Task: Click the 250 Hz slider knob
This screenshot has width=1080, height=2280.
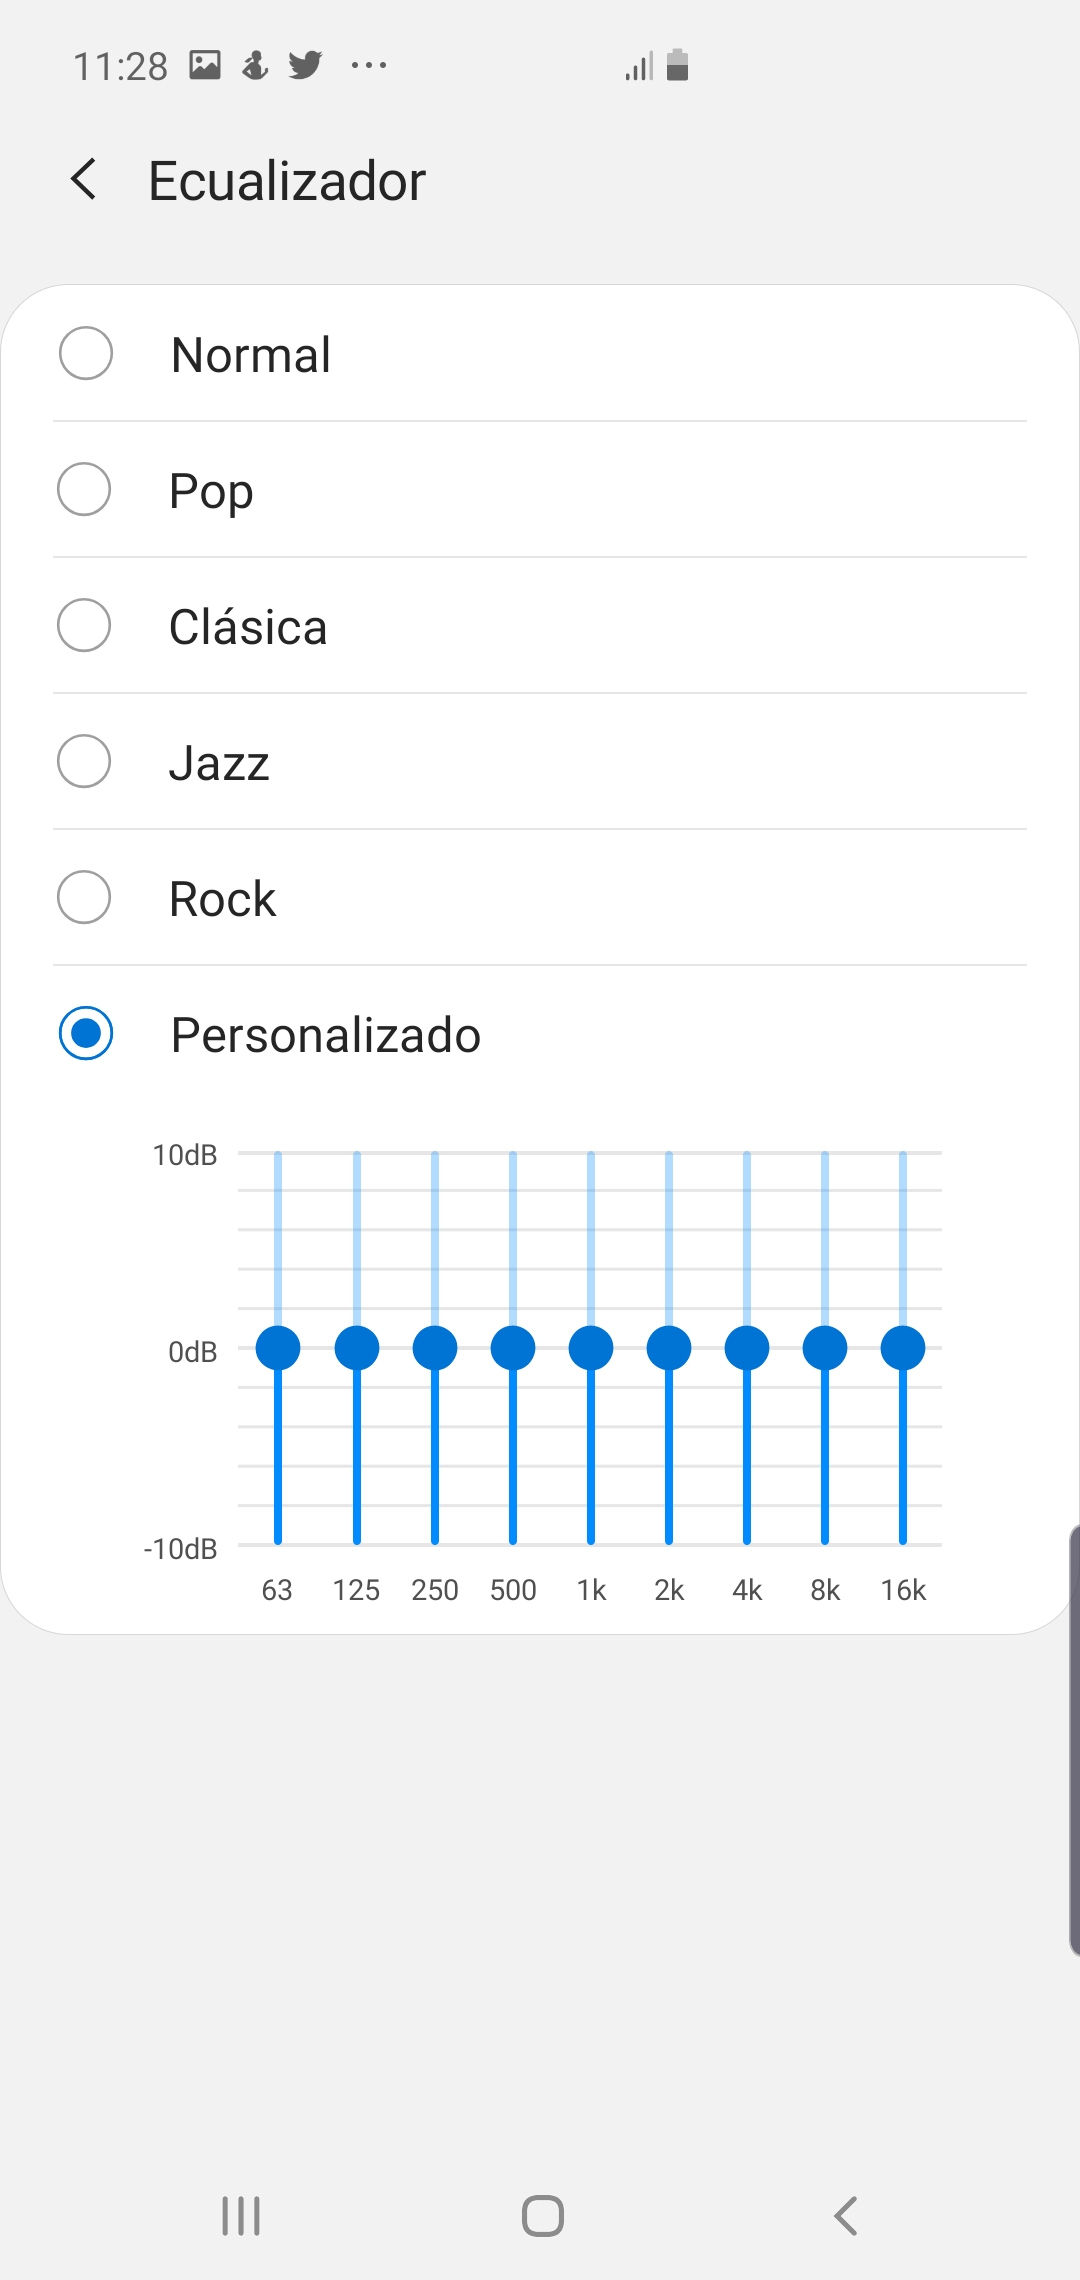Action: (435, 1348)
